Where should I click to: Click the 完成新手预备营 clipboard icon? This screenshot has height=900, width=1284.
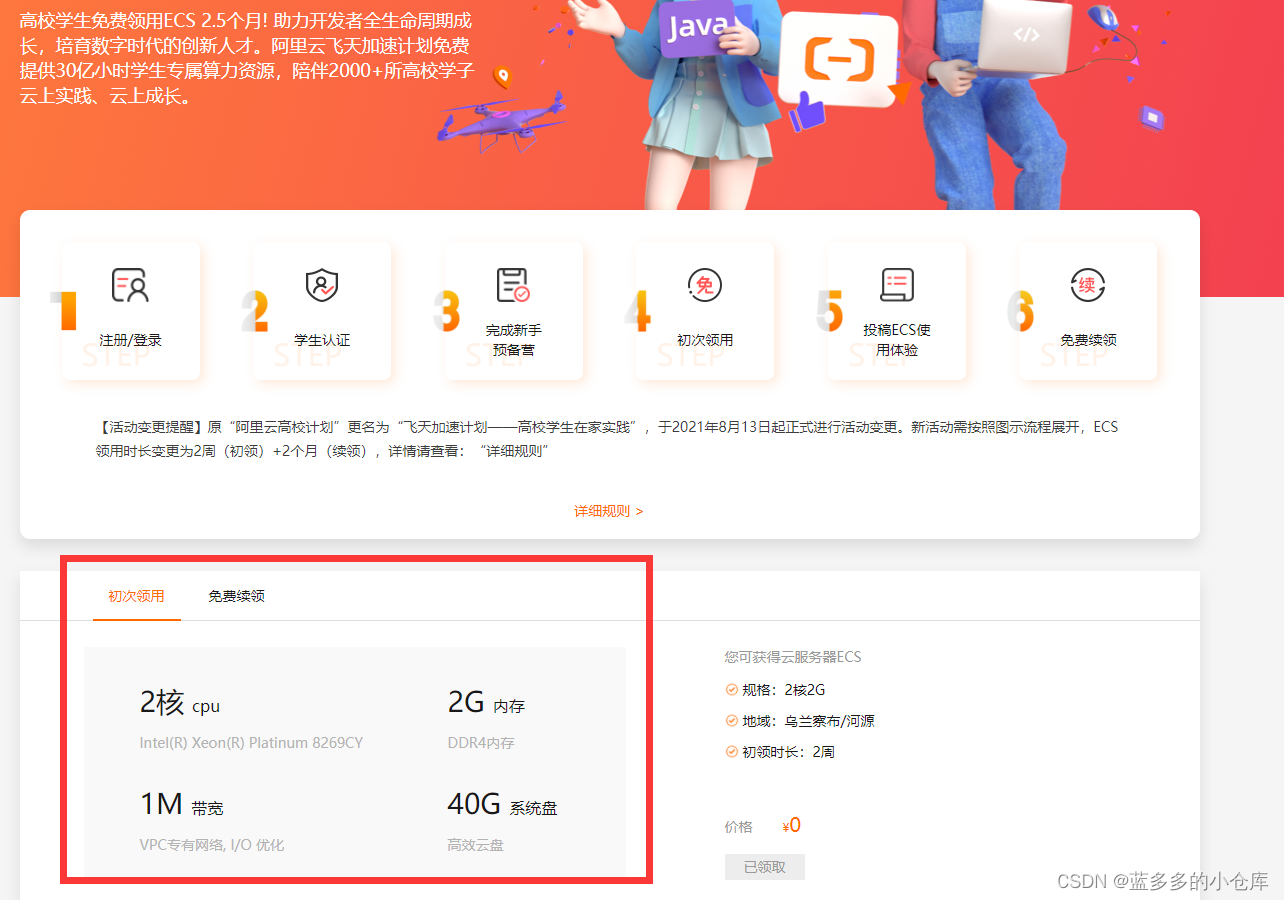click(513, 286)
